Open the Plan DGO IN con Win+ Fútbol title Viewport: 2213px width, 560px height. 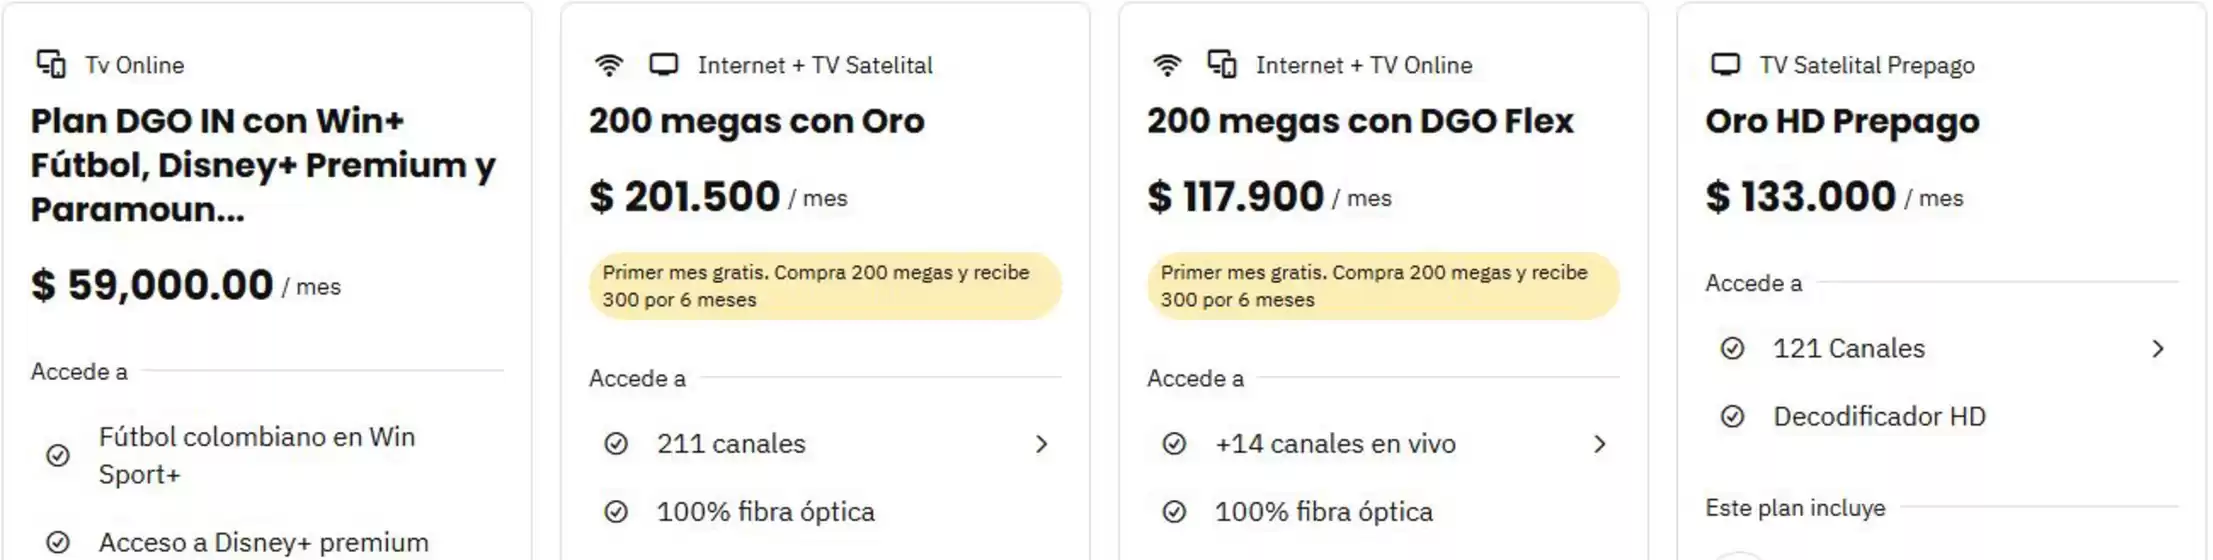point(263,165)
